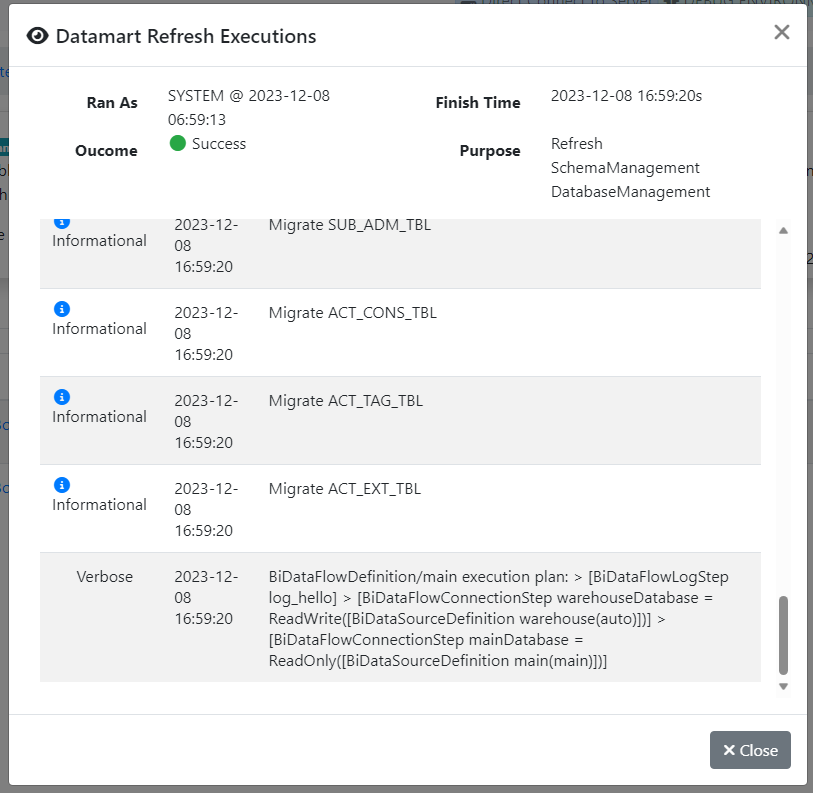Click the BiDataFlowDefinition execution plan text
The height and width of the screenshot is (793, 813).
coord(500,619)
